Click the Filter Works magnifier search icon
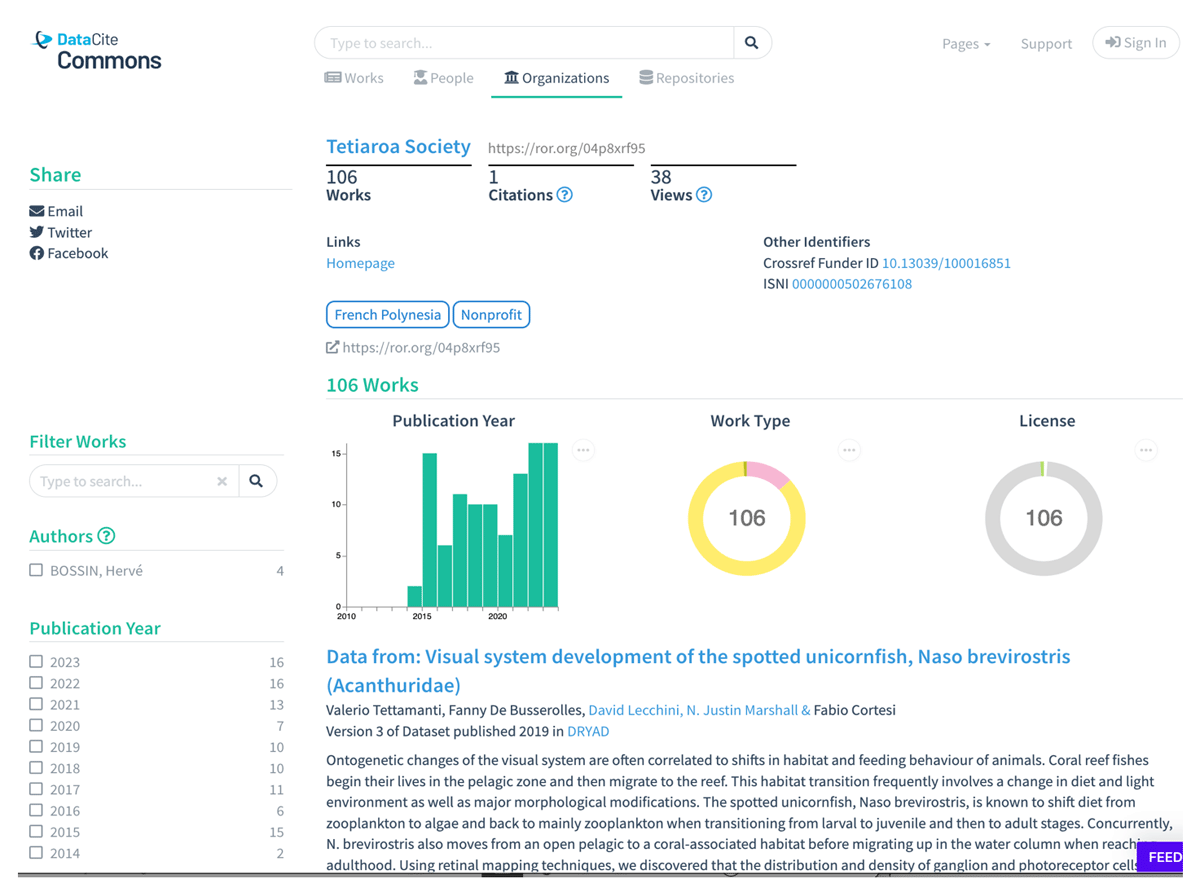 [x=256, y=481]
